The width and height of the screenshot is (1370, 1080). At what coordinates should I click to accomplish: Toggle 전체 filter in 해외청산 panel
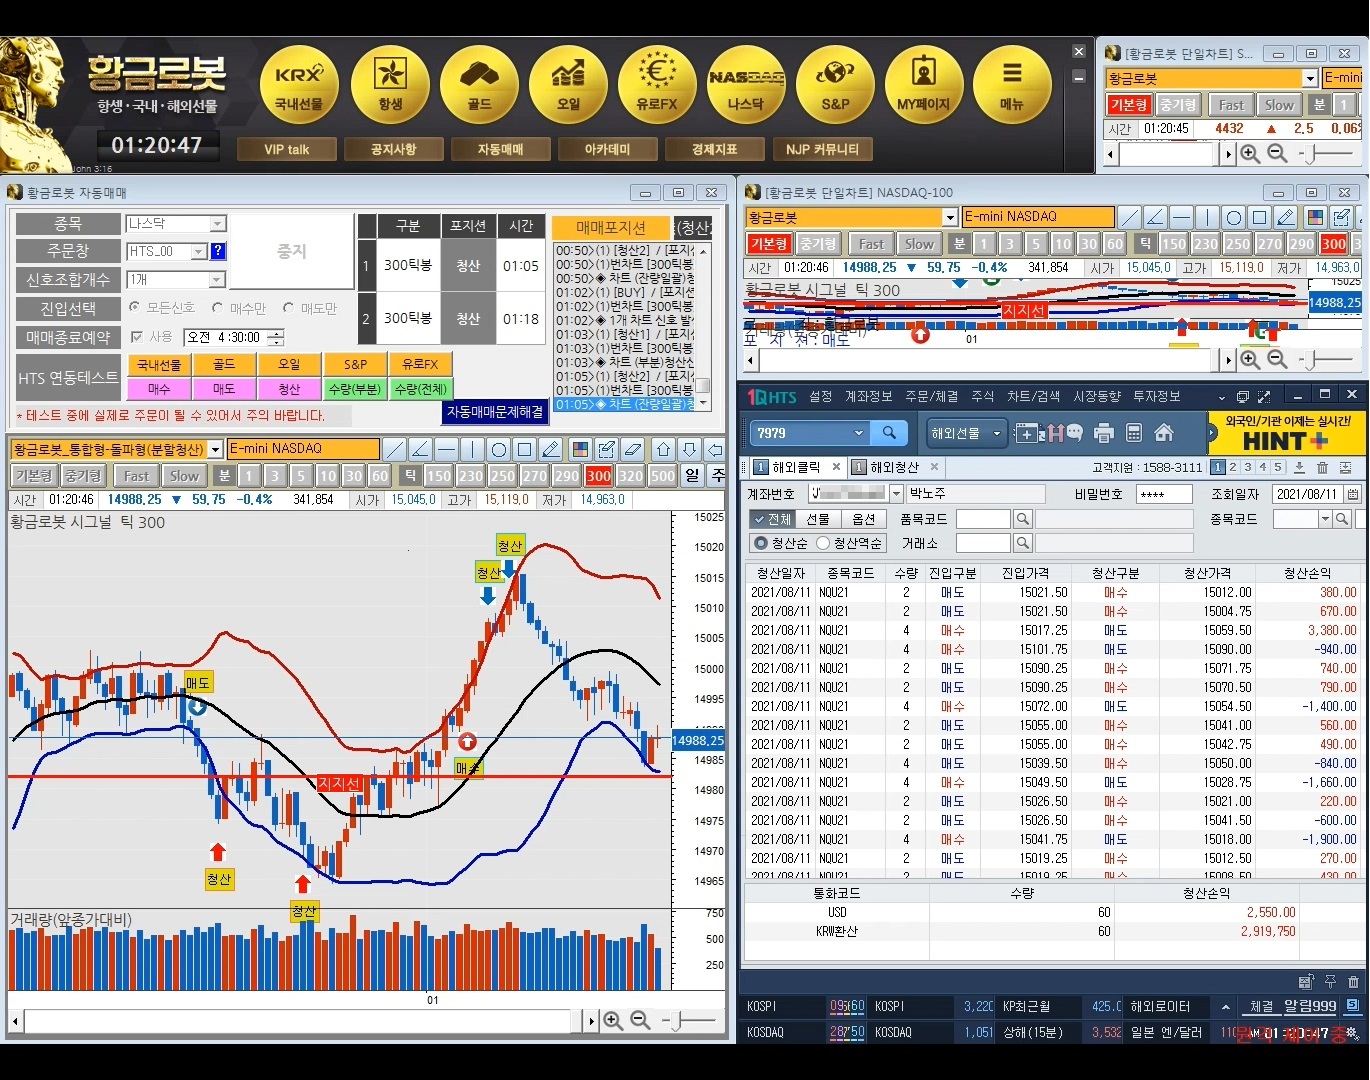coord(772,519)
